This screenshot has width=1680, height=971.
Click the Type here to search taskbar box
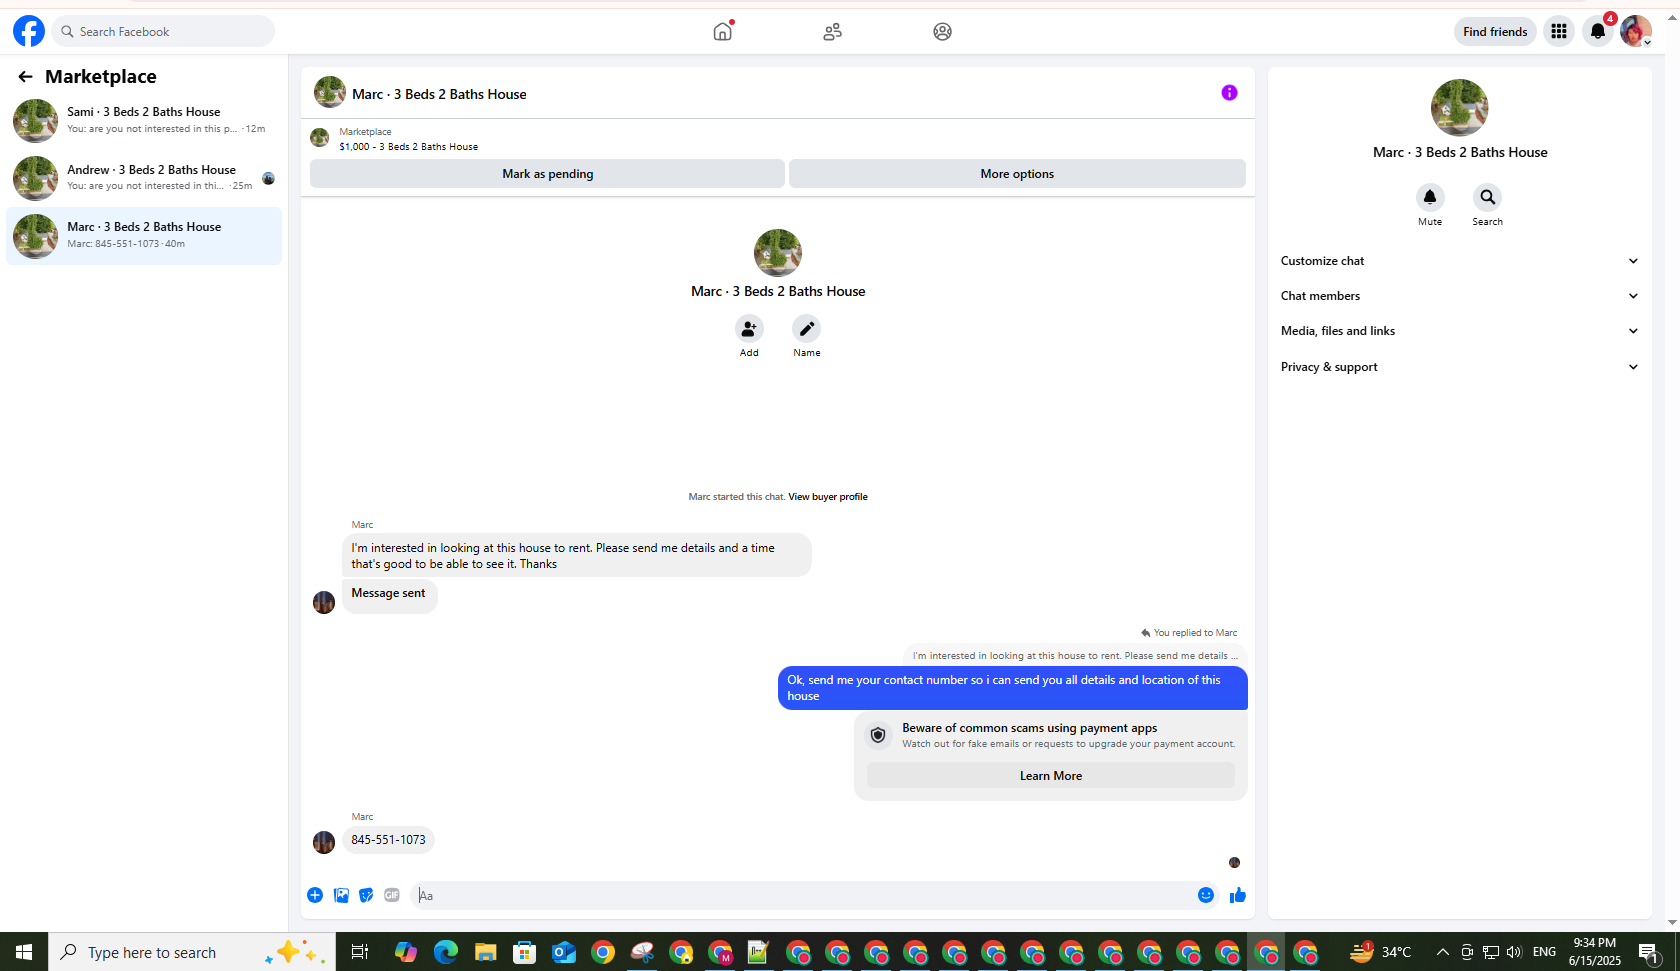coord(192,952)
